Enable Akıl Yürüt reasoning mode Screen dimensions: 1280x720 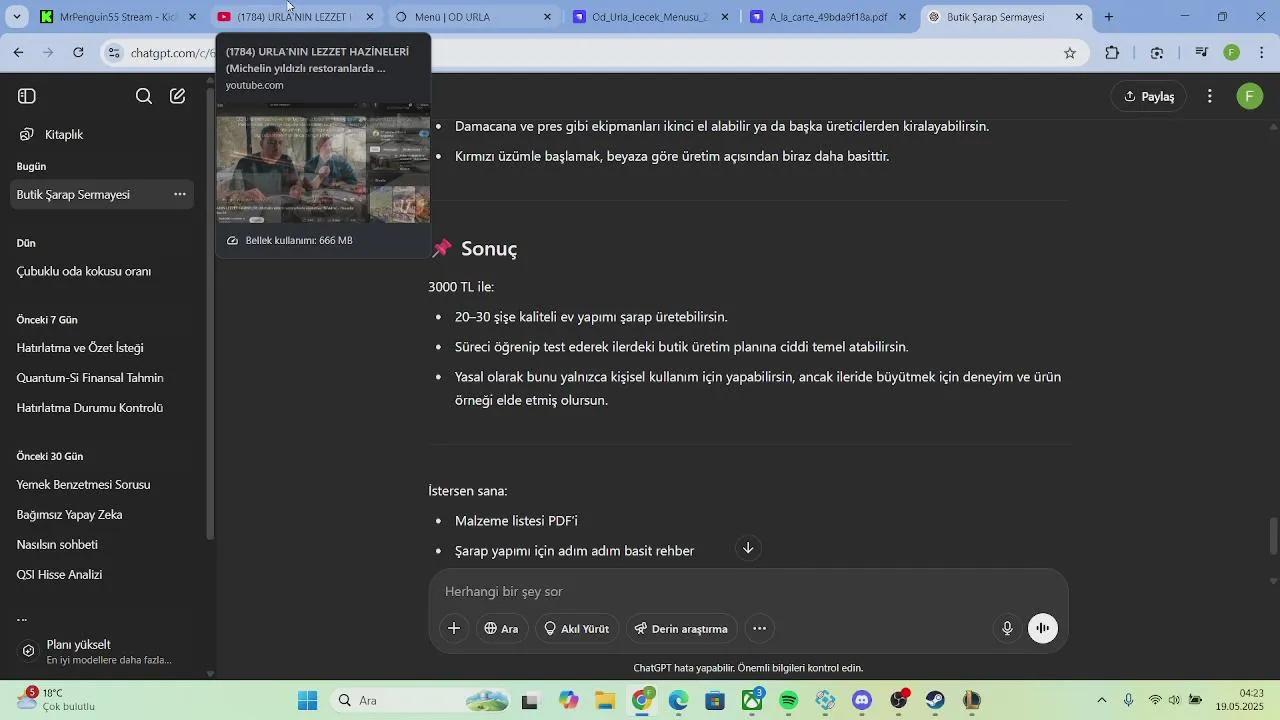pyautogui.click(x=576, y=628)
